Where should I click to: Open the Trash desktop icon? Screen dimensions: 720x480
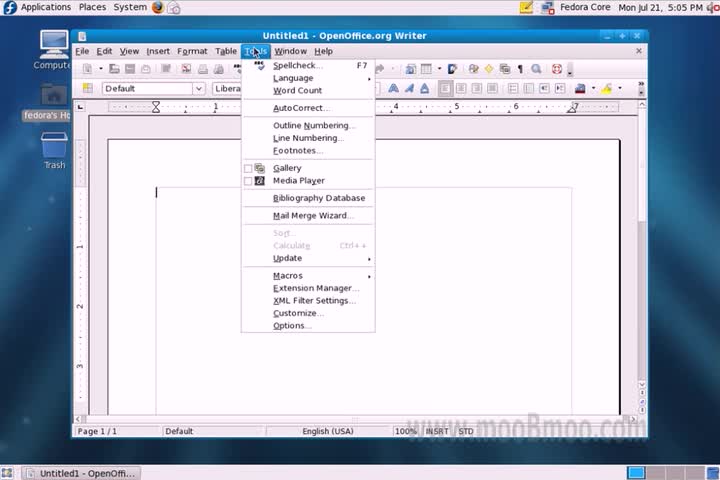(54, 150)
